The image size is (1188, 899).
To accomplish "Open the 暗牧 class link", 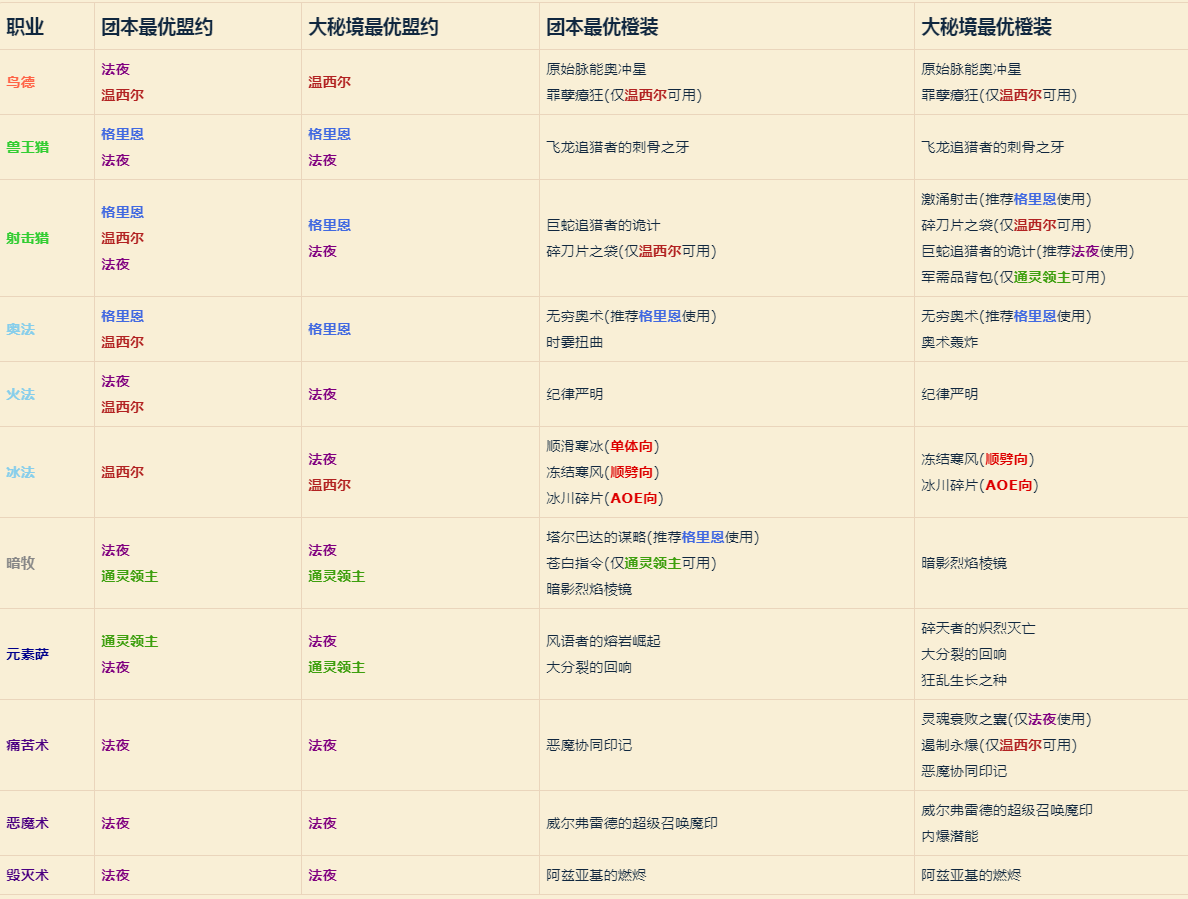I will 21,563.
